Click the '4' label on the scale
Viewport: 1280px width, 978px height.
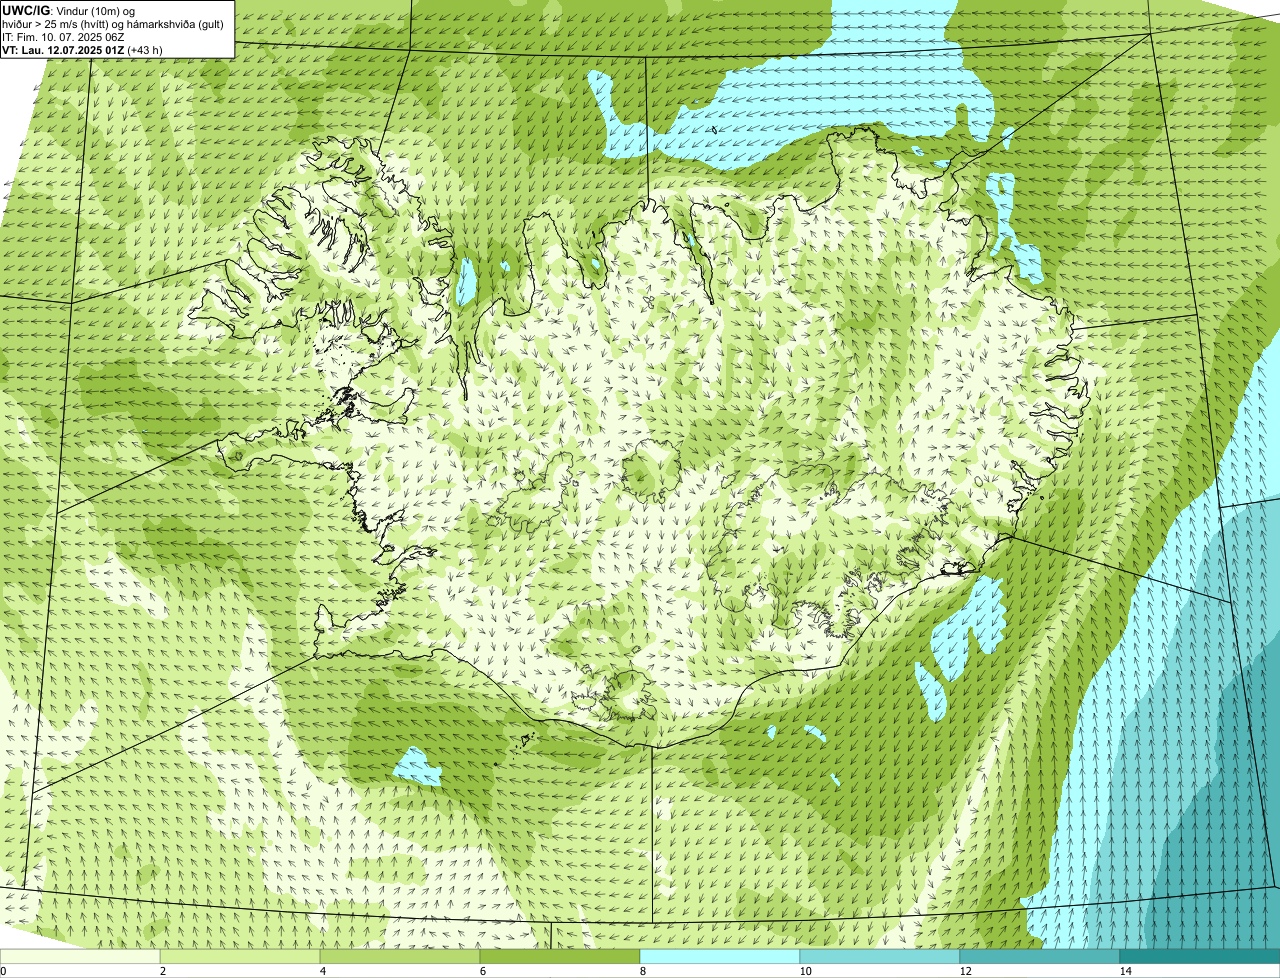click(x=322, y=971)
